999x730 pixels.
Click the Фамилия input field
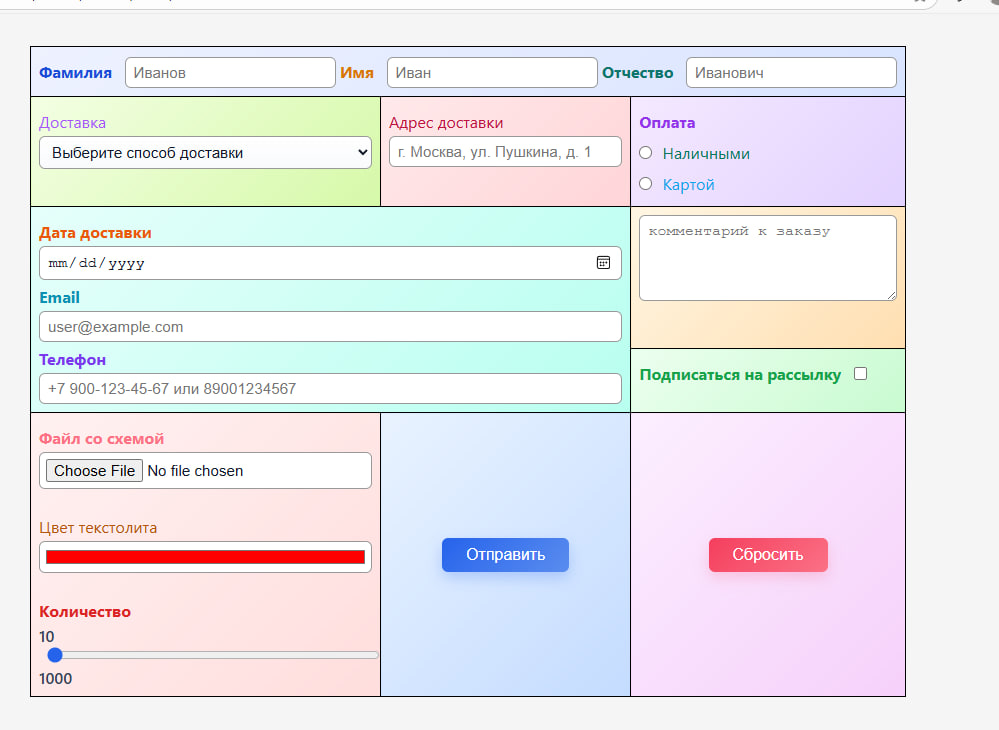[230, 73]
